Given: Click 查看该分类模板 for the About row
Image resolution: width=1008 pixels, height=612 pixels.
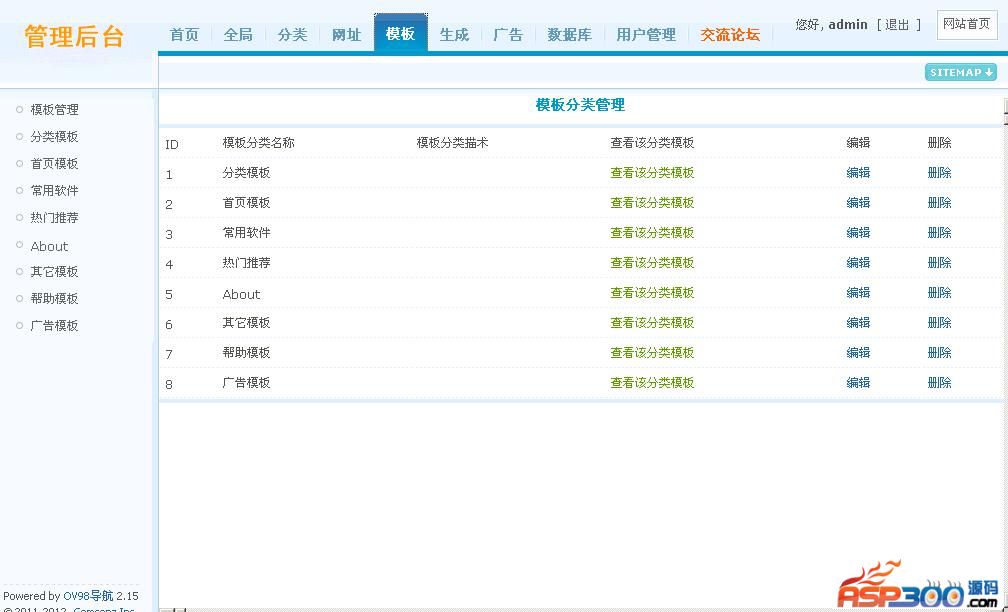Looking at the screenshot, I should [652, 293].
